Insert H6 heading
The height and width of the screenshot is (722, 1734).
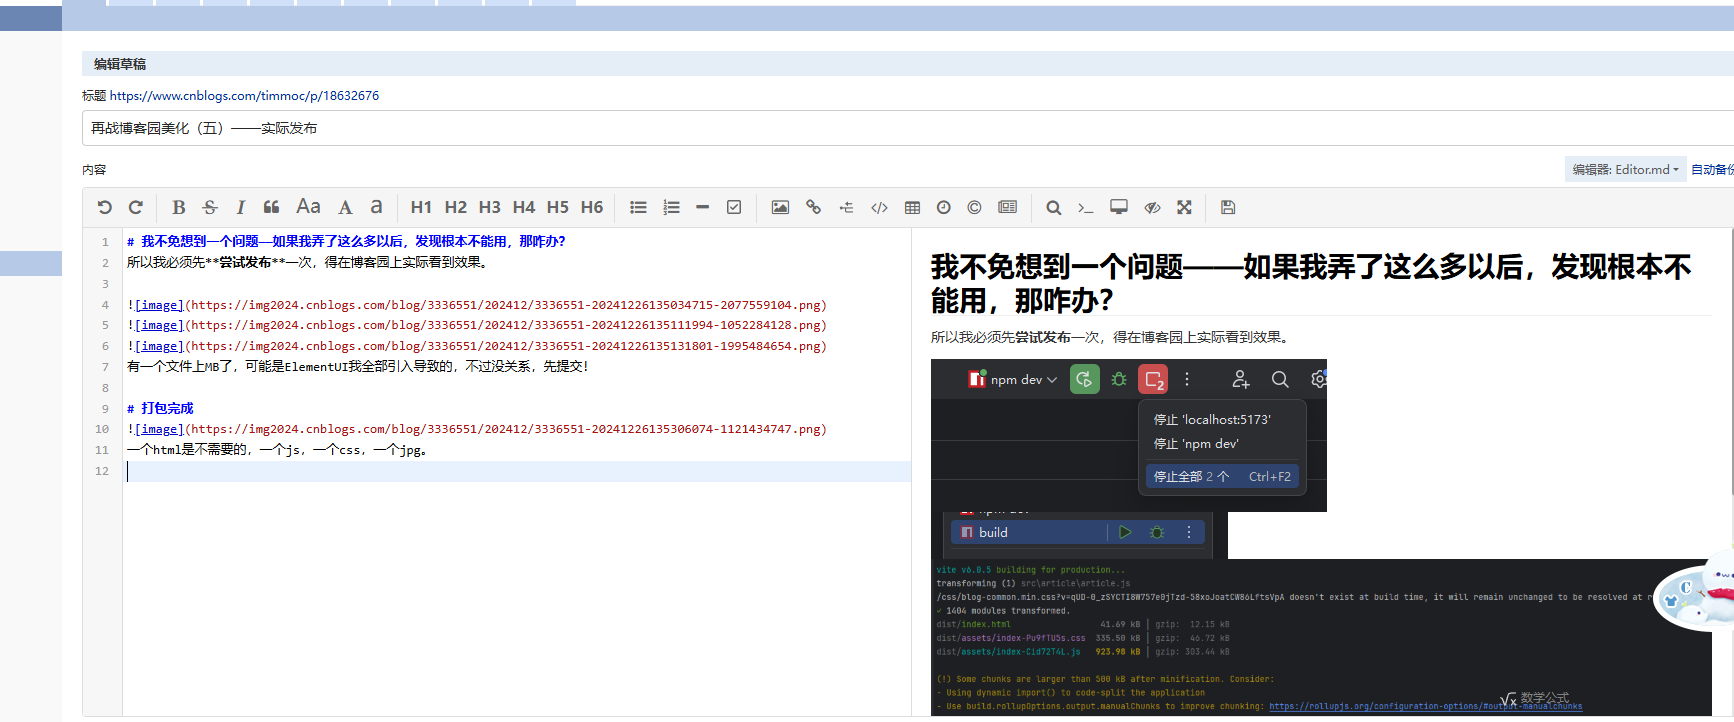592,207
